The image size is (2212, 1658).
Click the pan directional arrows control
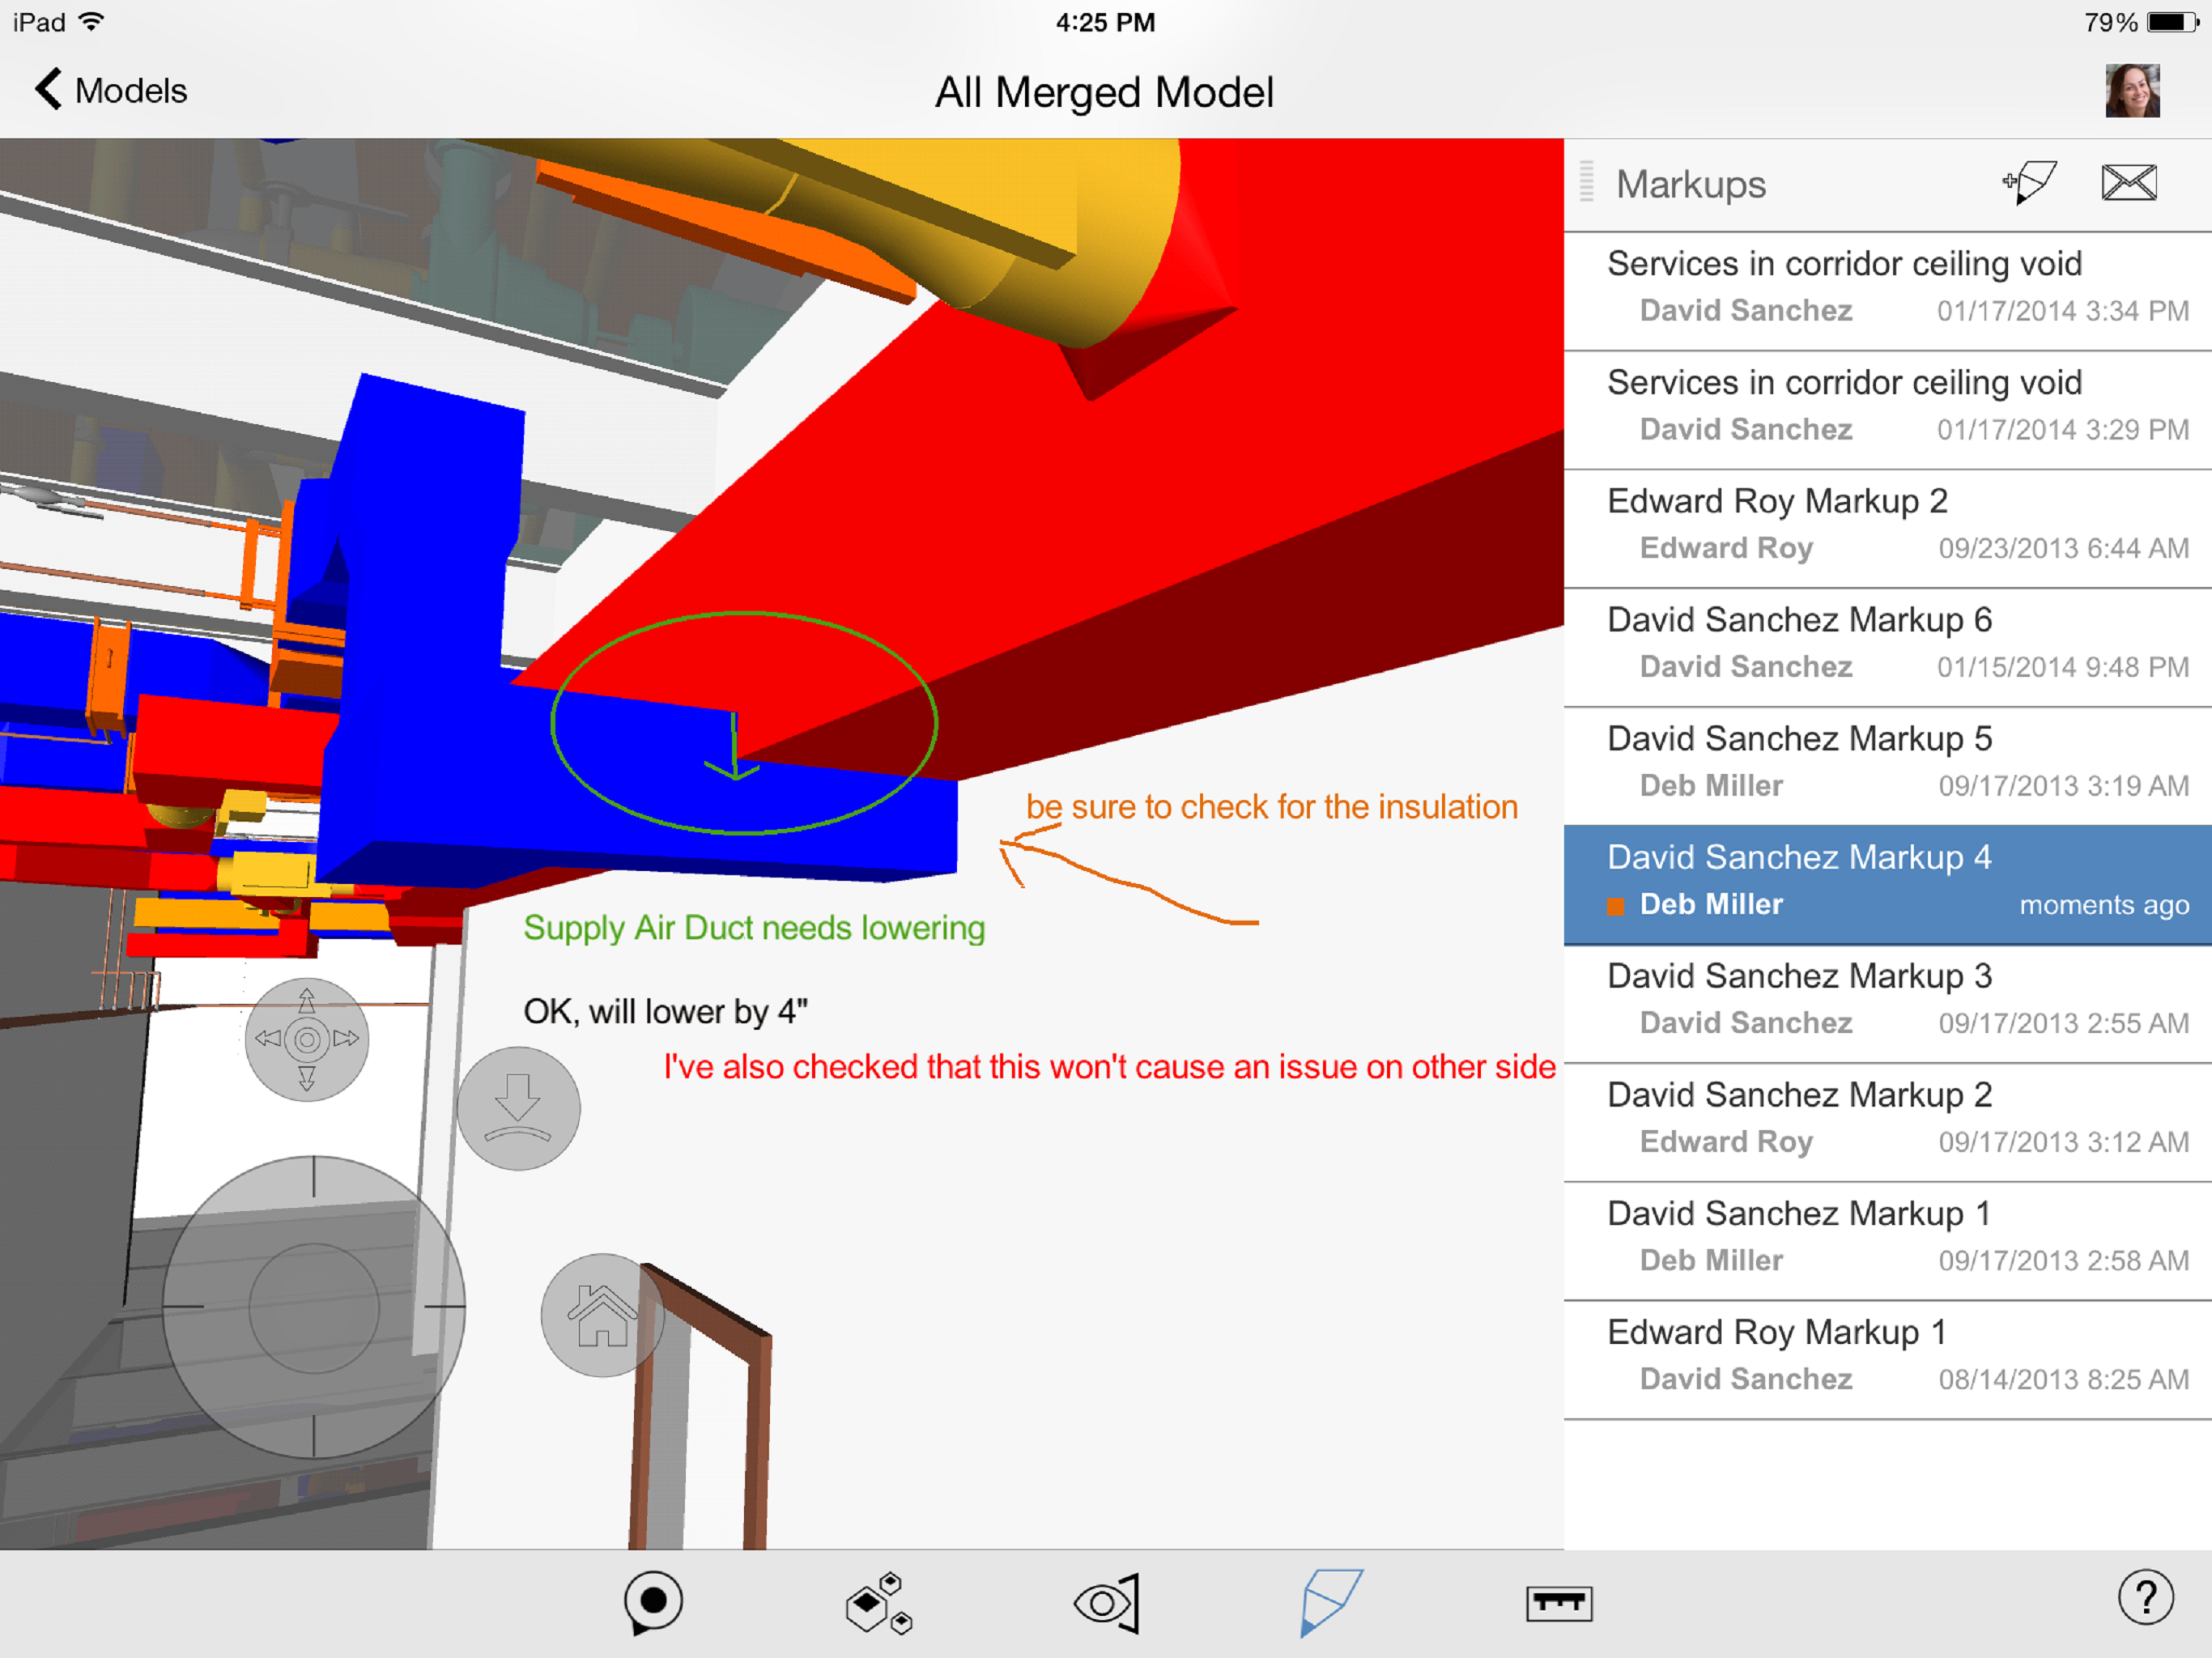(x=307, y=1039)
